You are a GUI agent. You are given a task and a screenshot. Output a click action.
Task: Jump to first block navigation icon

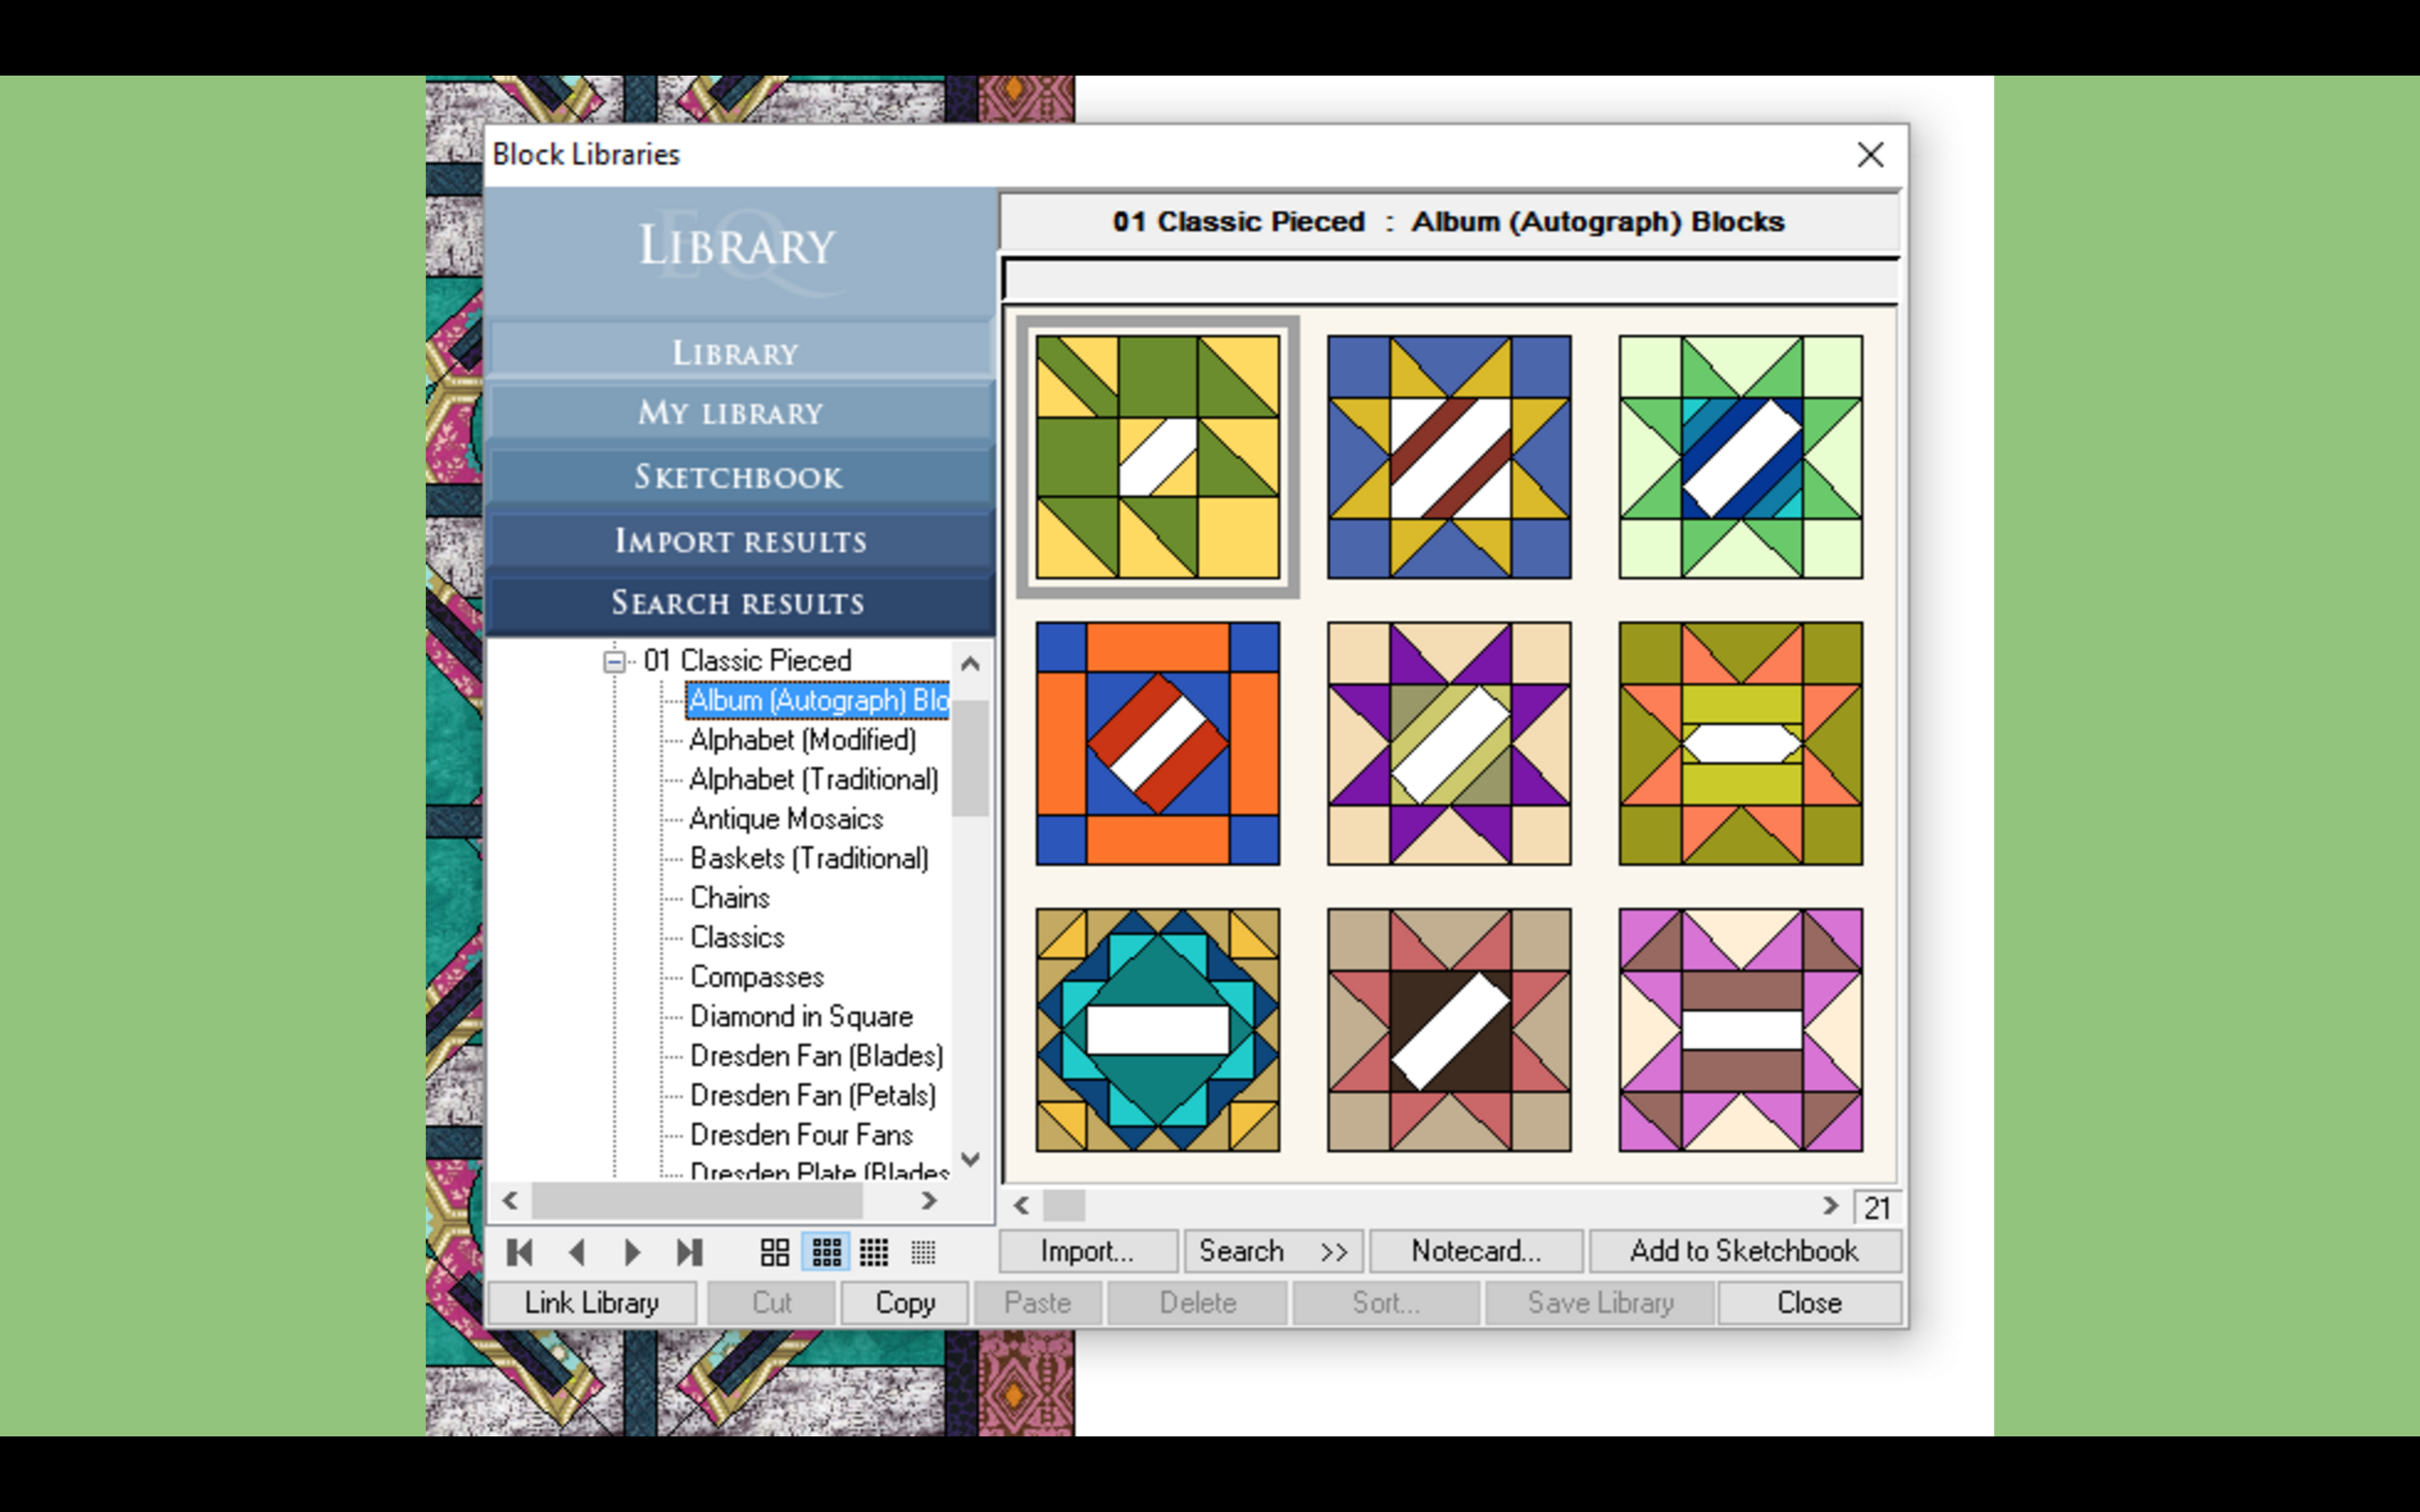[520, 1252]
